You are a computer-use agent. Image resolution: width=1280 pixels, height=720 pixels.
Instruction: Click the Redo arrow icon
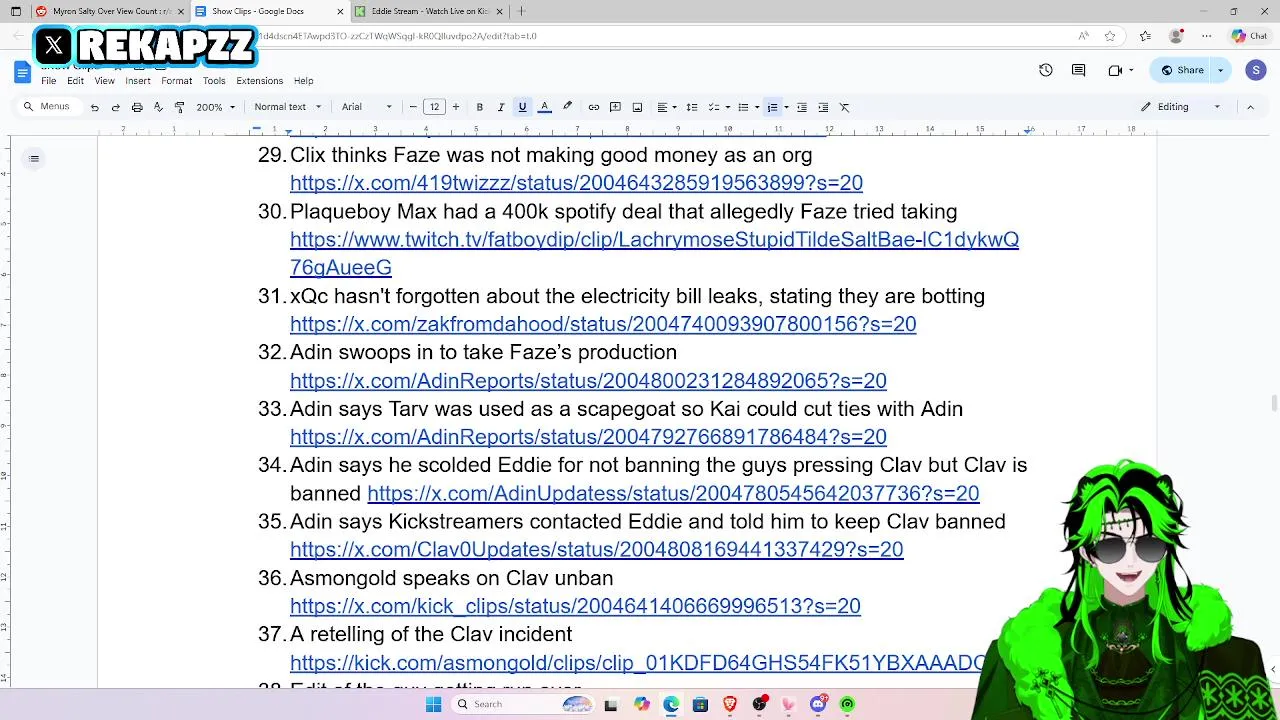point(115,107)
